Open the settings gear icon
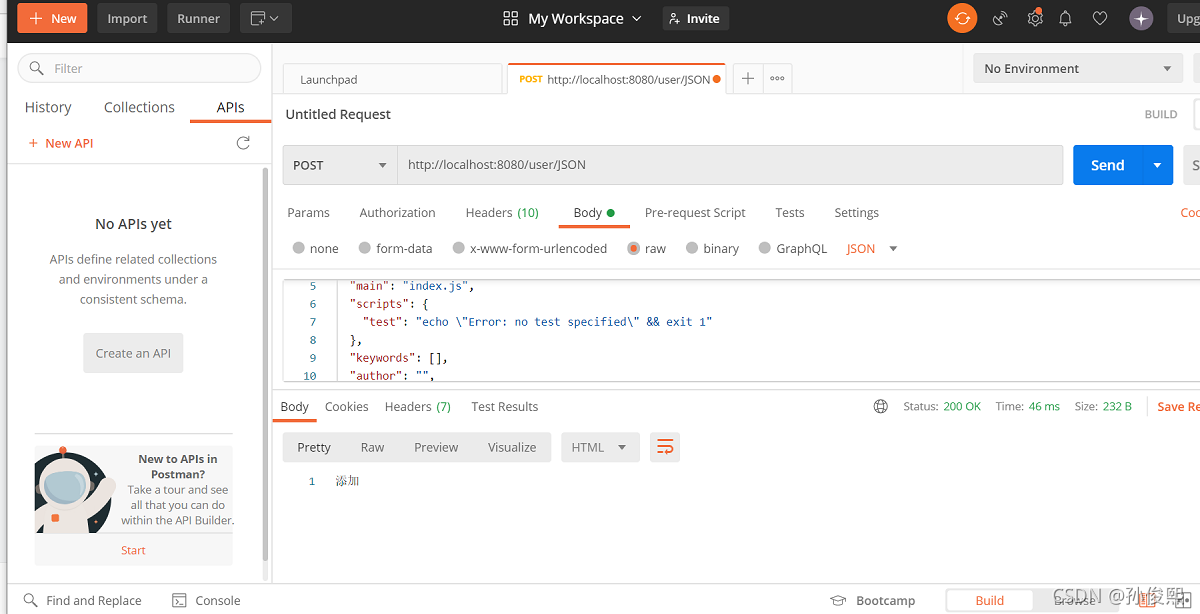Viewport: 1200px width, 614px height. (x=1035, y=18)
